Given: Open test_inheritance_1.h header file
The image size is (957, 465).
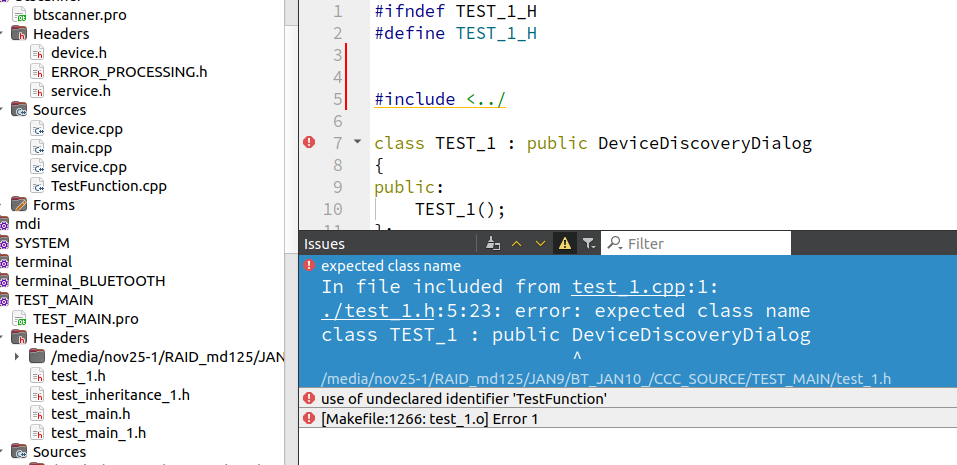Looking at the screenshot, I should (x=120, y=395).
